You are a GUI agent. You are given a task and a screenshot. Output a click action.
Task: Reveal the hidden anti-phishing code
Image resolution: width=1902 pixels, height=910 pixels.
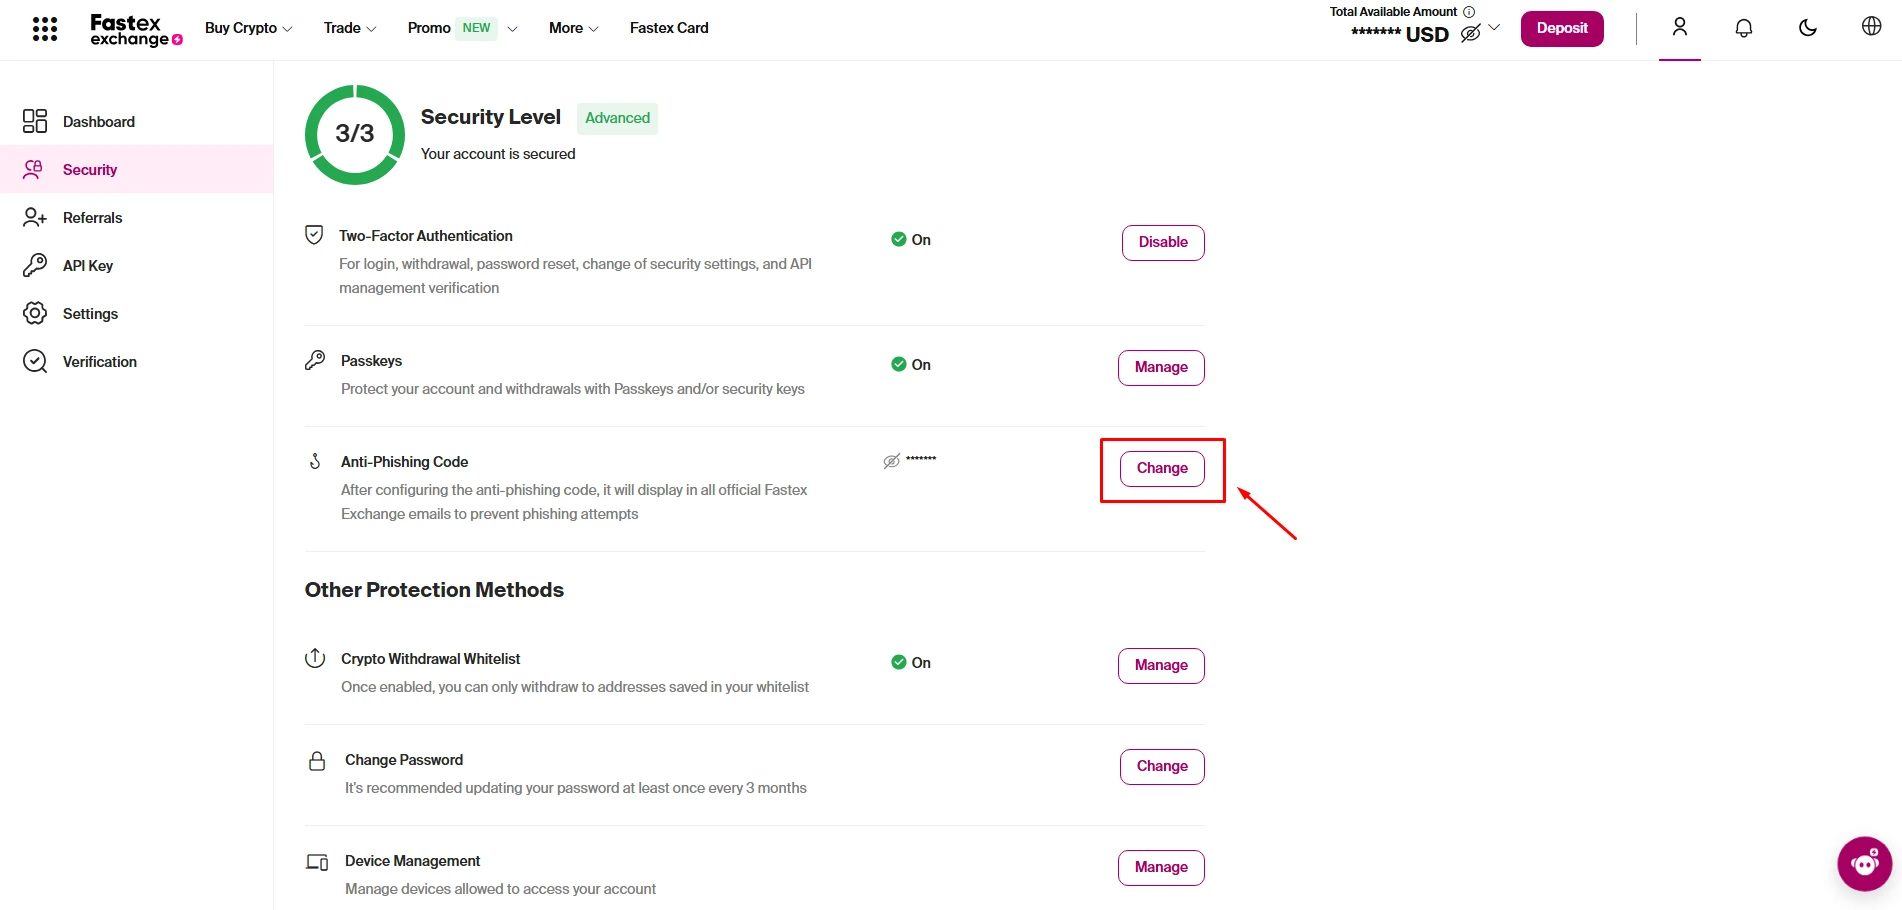tap(892, 461)
